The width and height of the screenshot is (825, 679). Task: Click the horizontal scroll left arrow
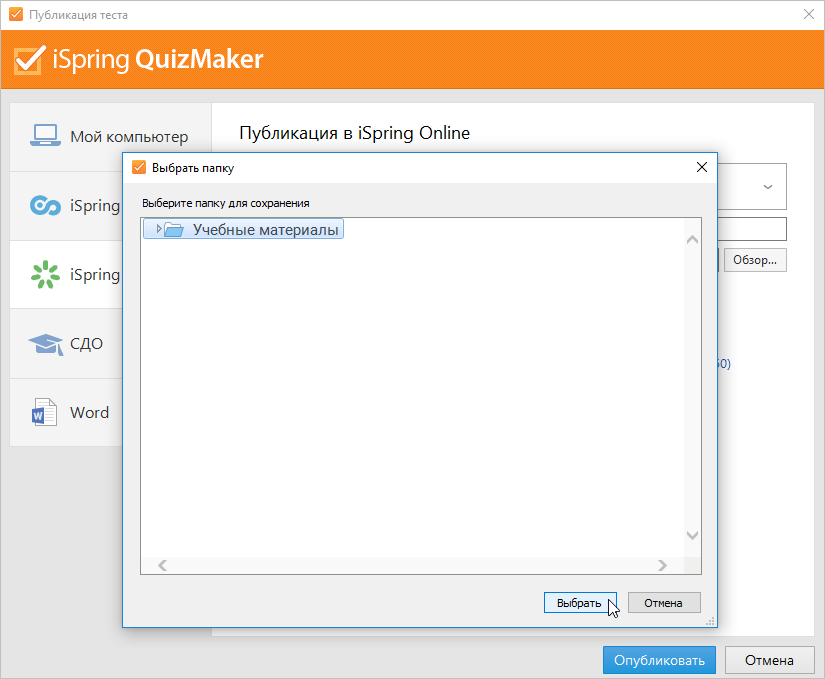point(163,565)
